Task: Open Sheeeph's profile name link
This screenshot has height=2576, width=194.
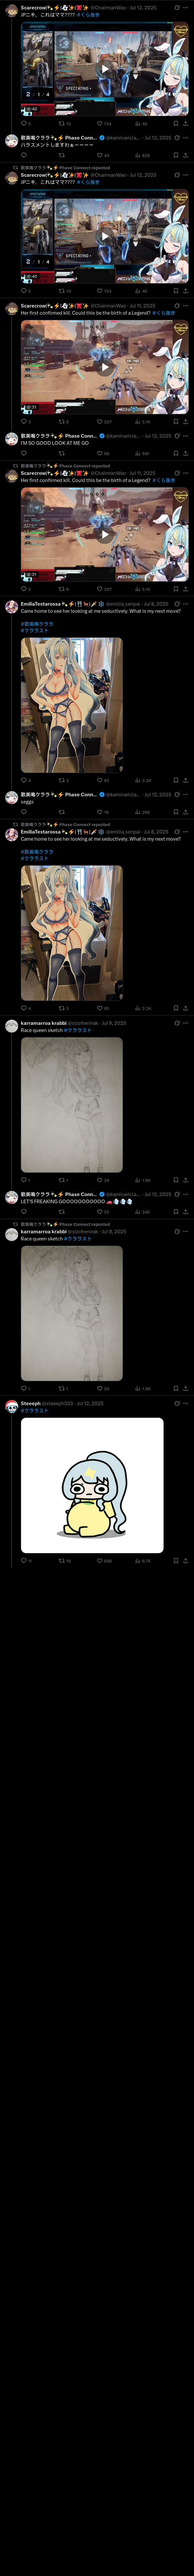Action: click(30, 1403)
